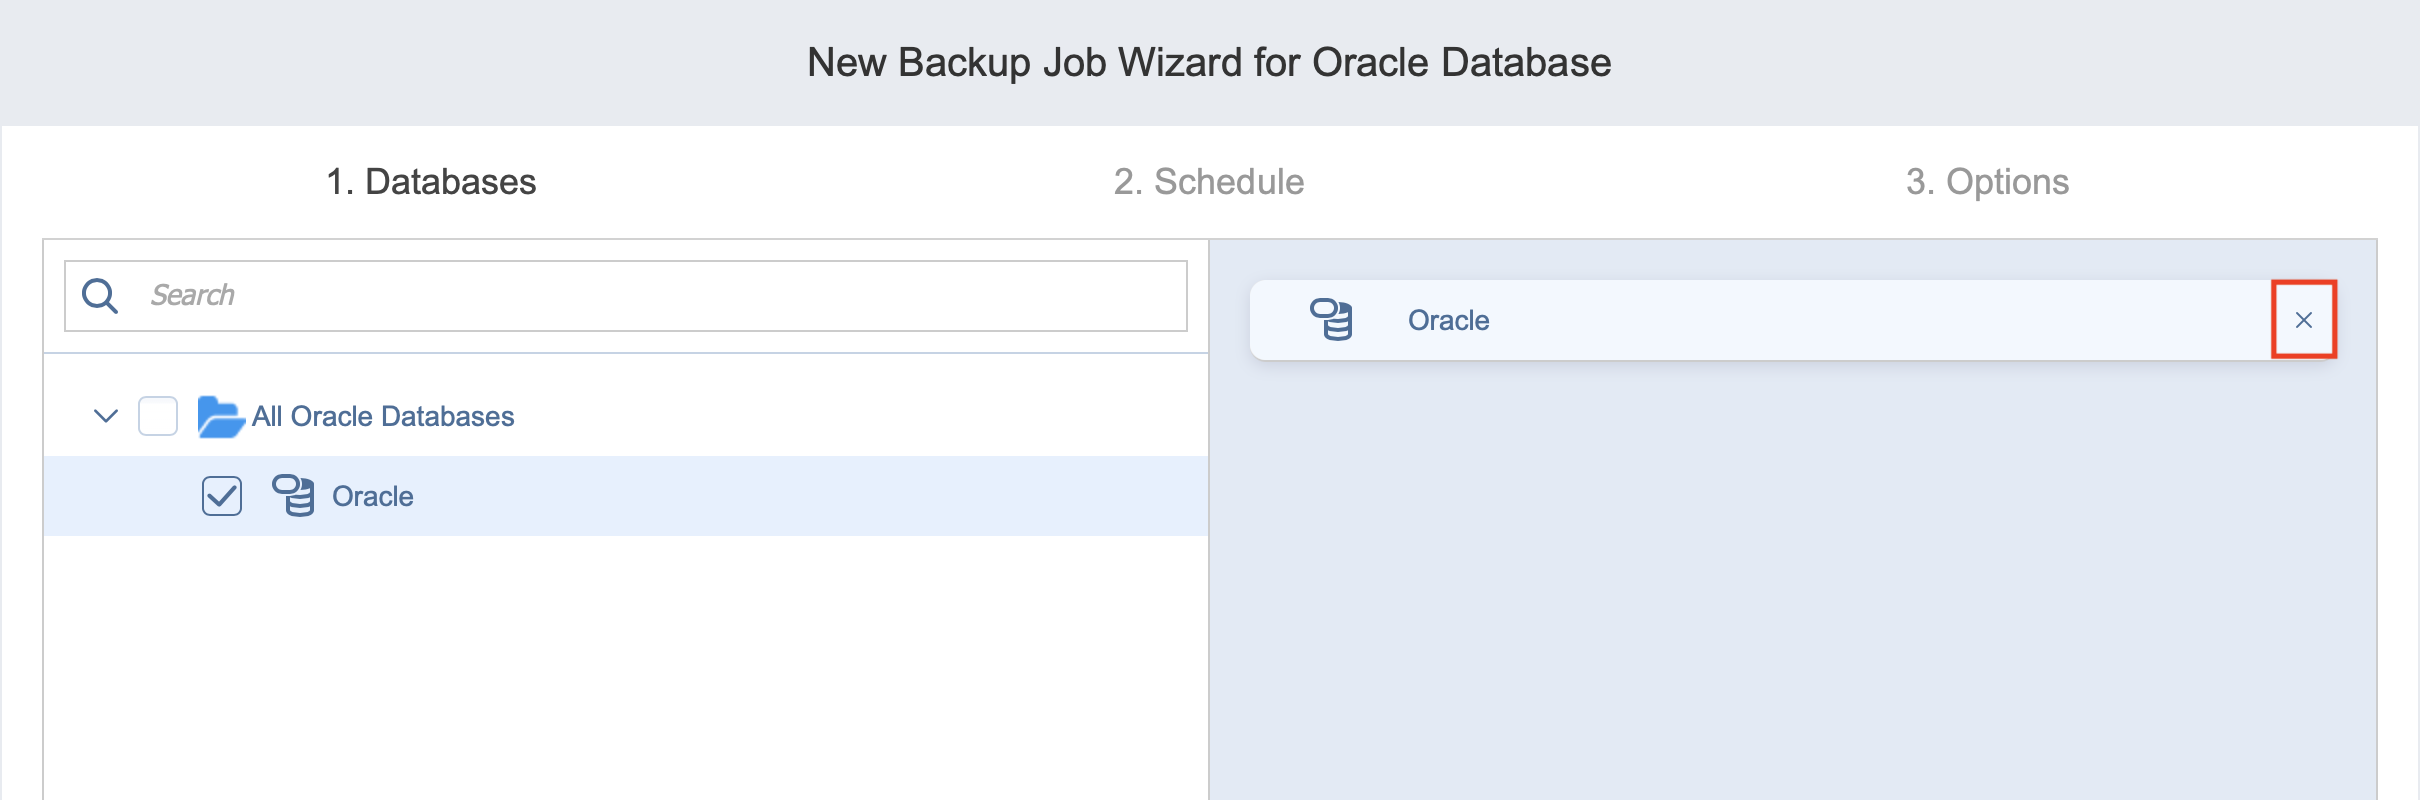Click the Search input field
2420x800 pixels.
pos(660,296)
